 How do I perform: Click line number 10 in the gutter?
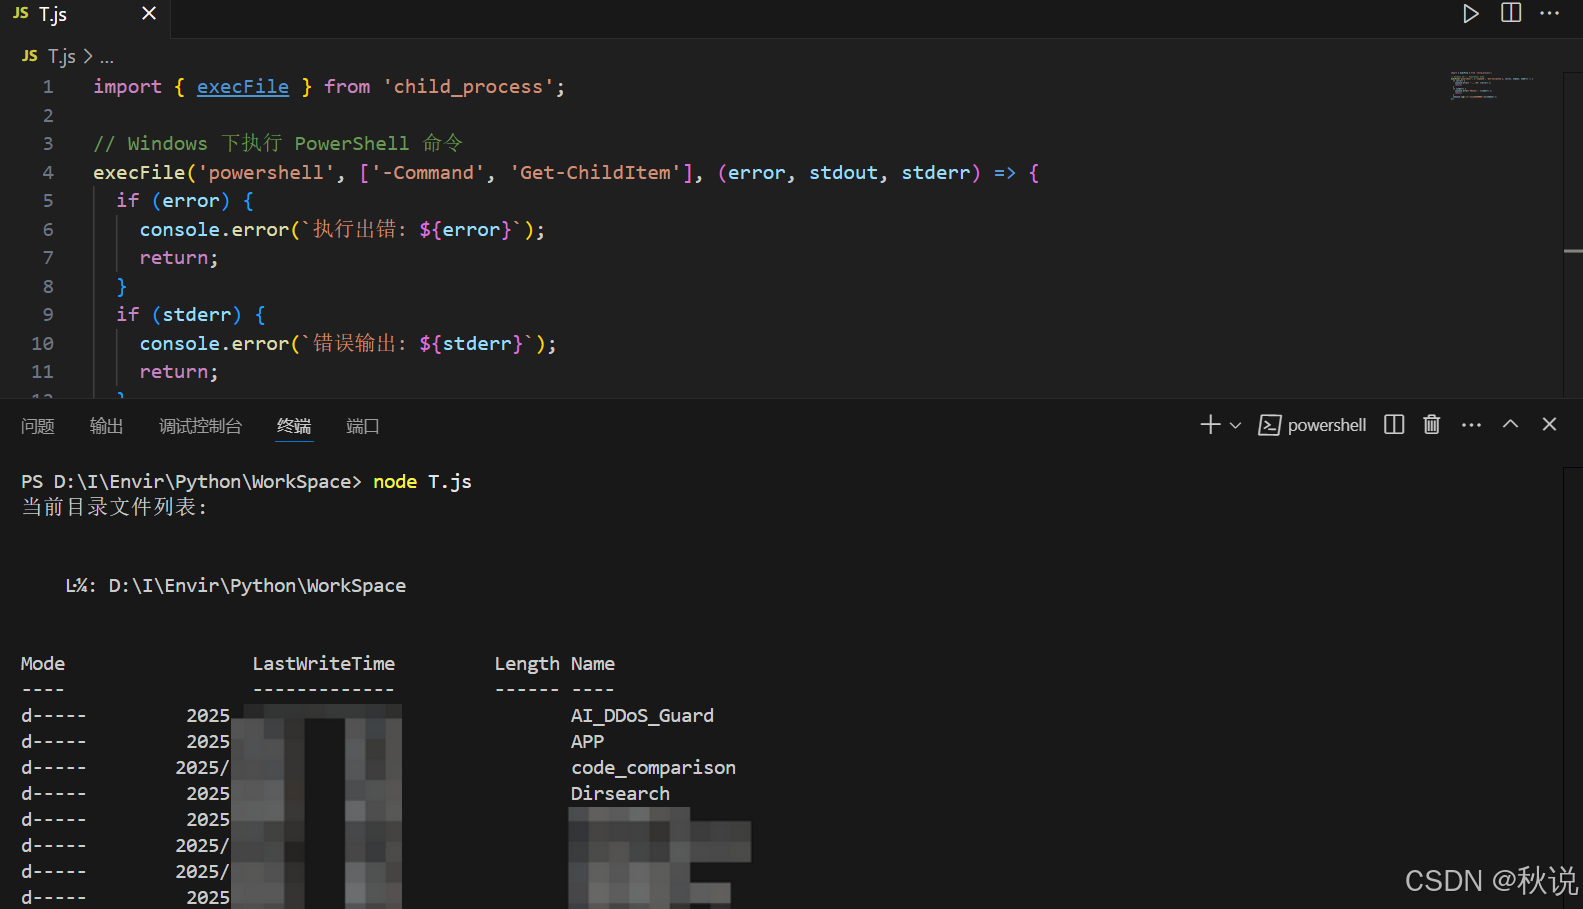(x=42, y=344)
